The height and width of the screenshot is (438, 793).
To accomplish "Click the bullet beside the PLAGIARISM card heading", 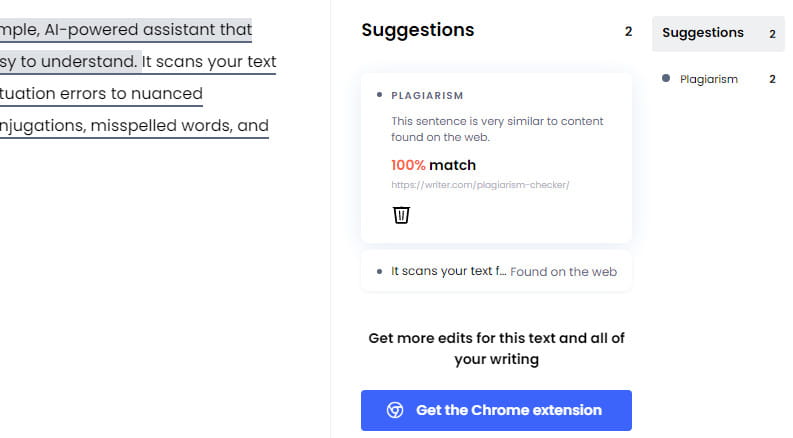I will click(x=379, y=95).
